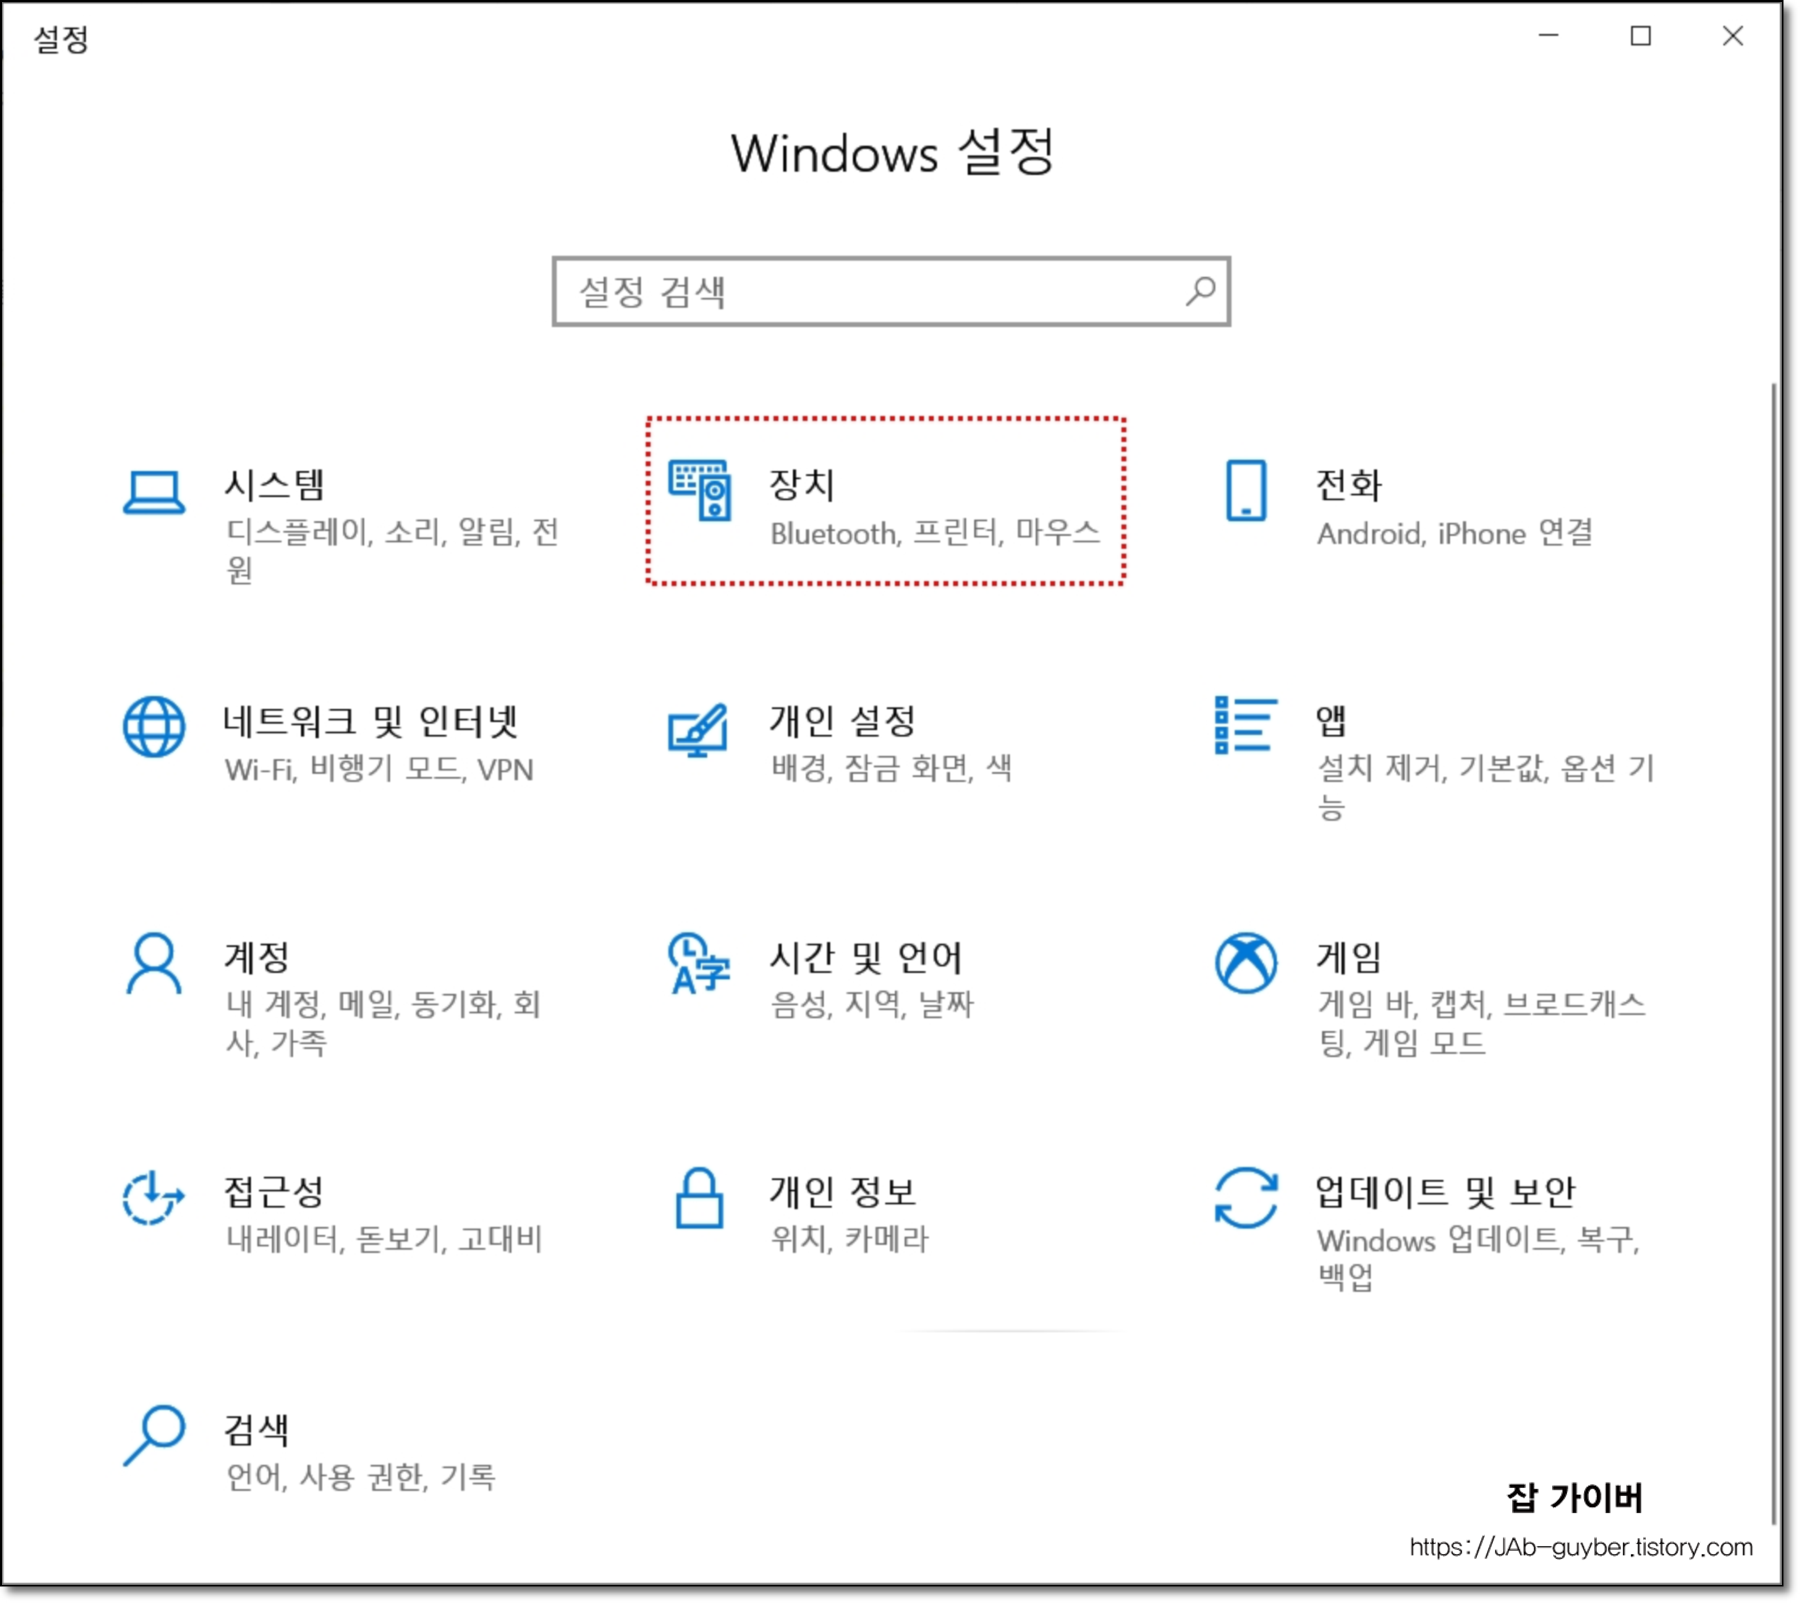Open the 시간 및 언어 icon
This screenshot has height=1603, width=1800.
[699, 964]
